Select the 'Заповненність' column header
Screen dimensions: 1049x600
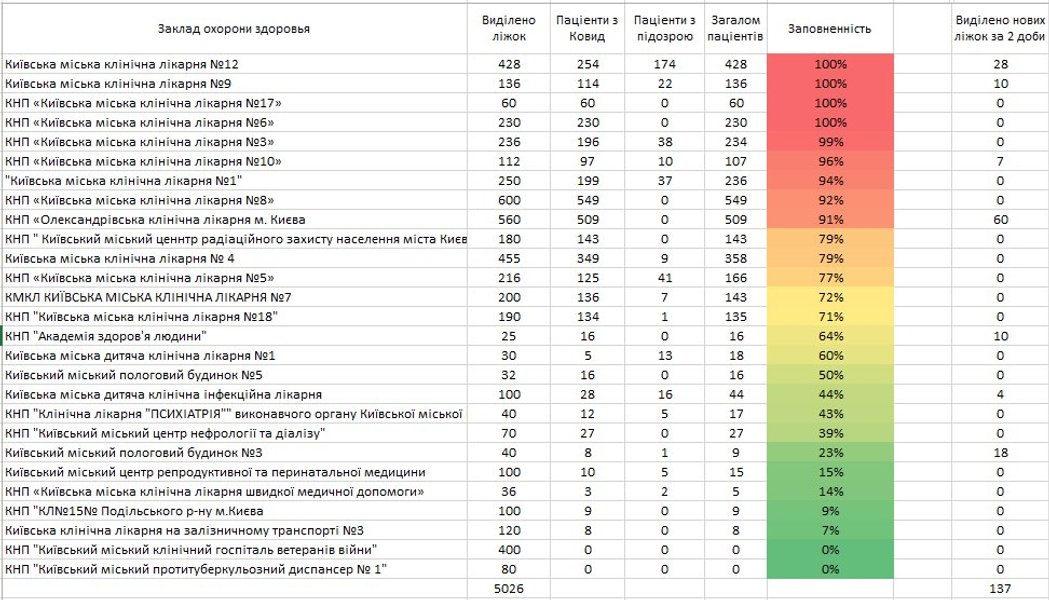click(x=830, y=29)
